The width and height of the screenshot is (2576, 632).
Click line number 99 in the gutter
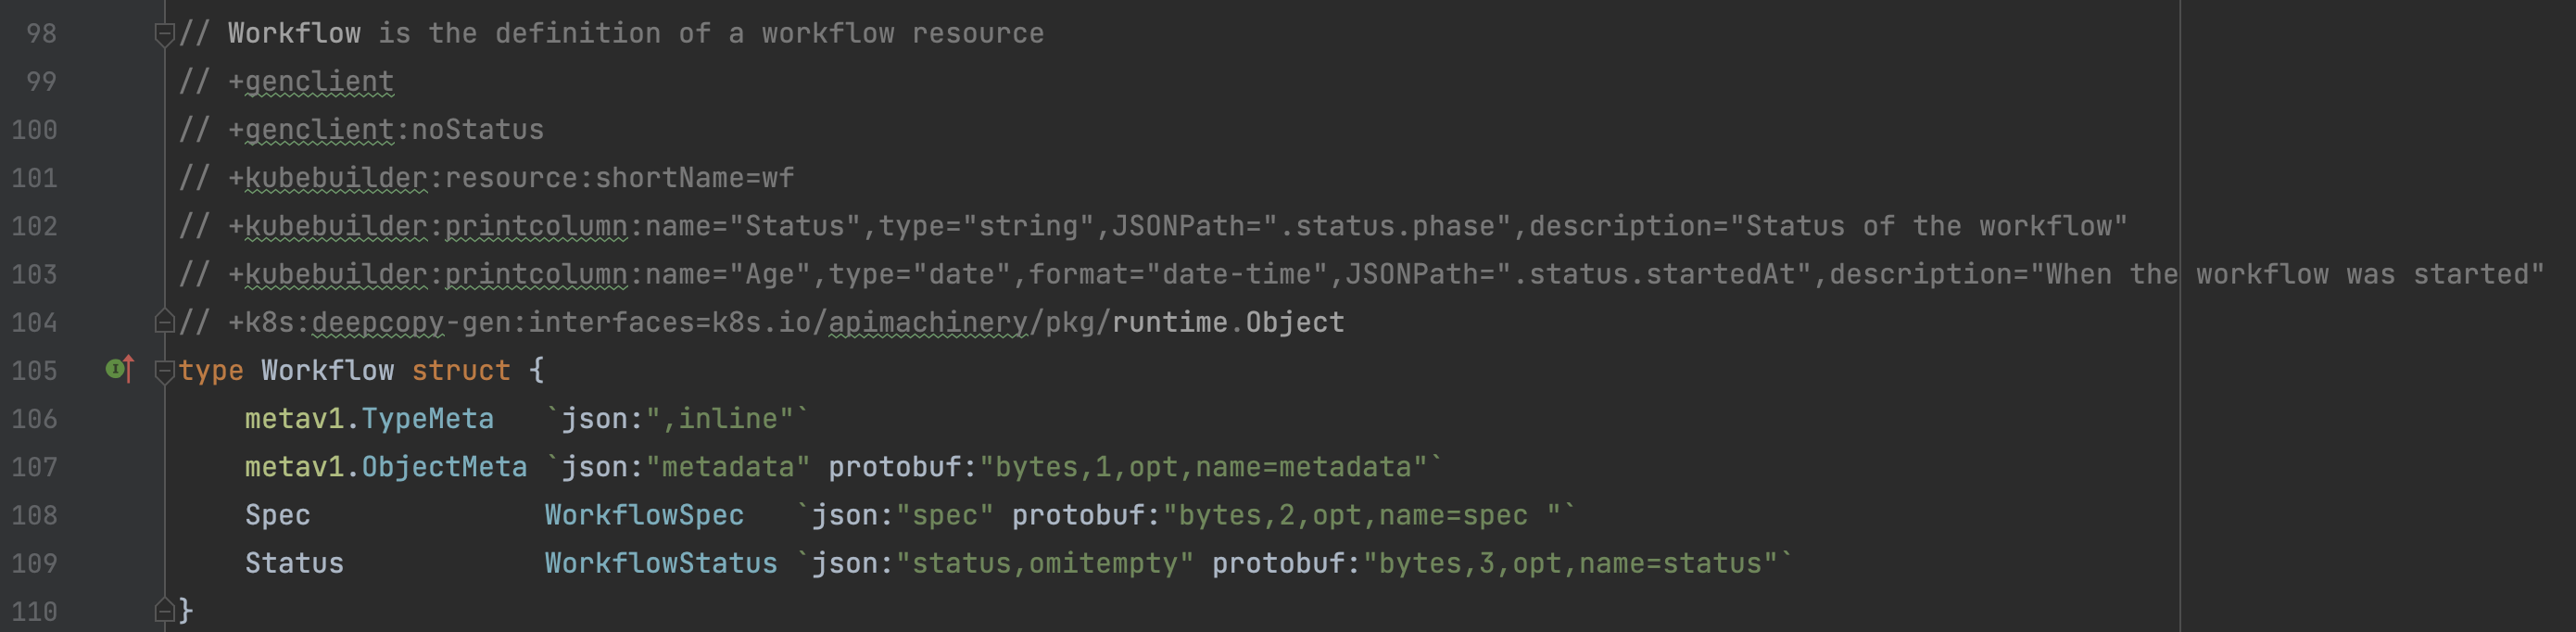coord(41,82)
